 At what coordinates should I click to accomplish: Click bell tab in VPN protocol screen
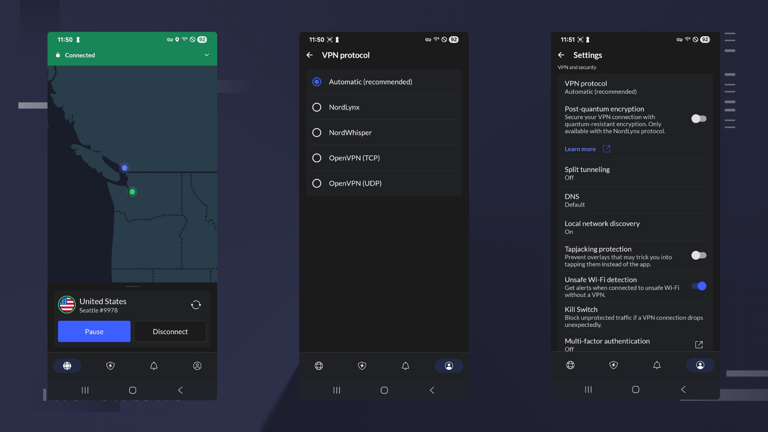click(406, 366)
